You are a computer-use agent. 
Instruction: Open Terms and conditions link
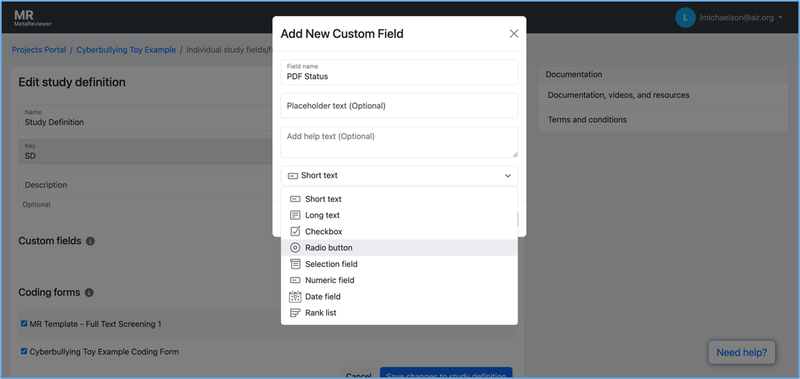tap(587, 120)
